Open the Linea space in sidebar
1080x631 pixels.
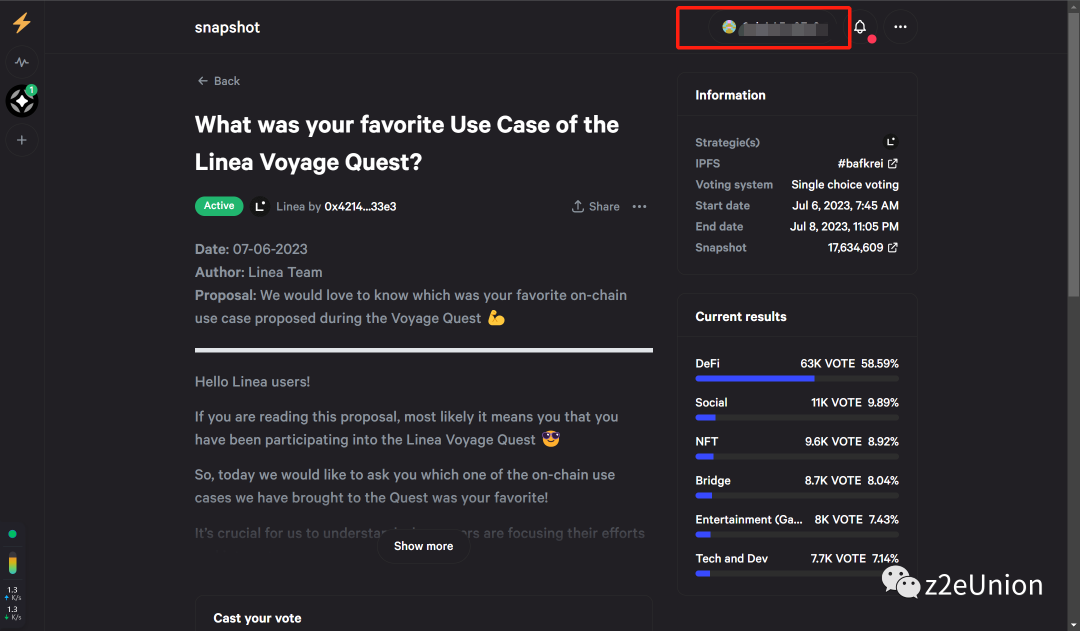click(x=21, y=101)
